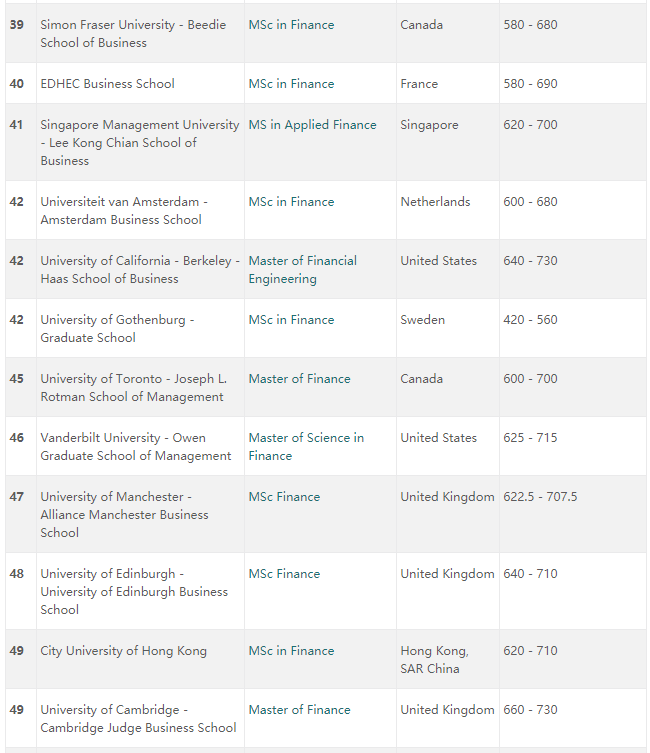Screen dimensions: 650x753
Task: Open City University of Hong Kong MSc link
Action: [x=291, y=651]
